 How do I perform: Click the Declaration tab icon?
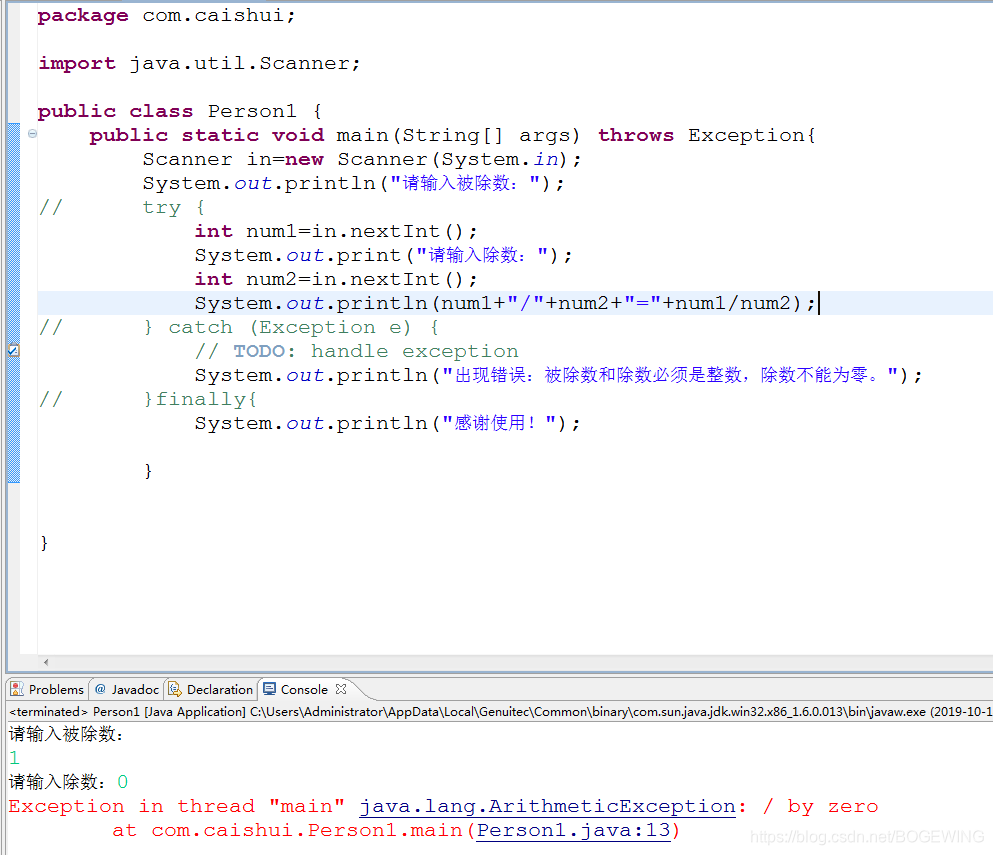[175, 689]
